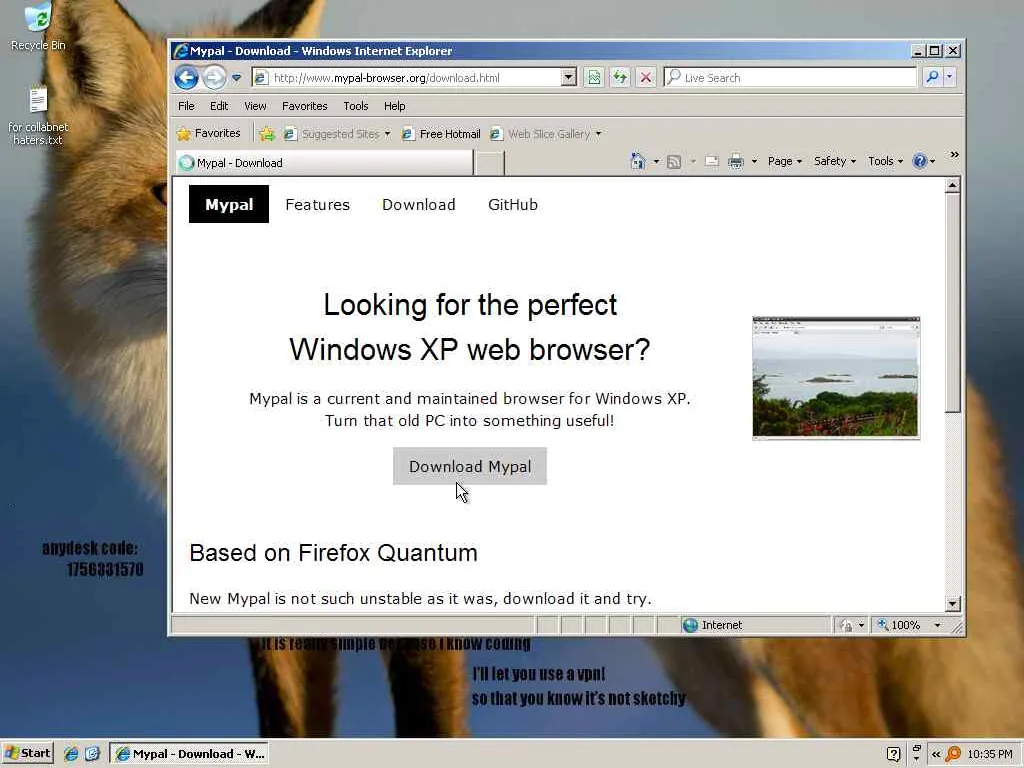Click the Feeds RSS icon
Image resolution: width=1024 pixels, height=768 pixels.
coord(674,161)
